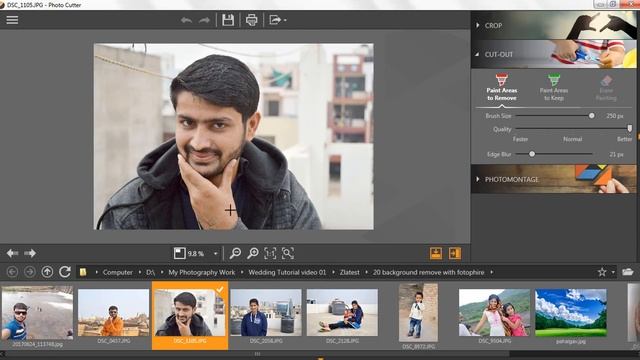
Task: Refresh the folder contents
Action: pos(65,271)
